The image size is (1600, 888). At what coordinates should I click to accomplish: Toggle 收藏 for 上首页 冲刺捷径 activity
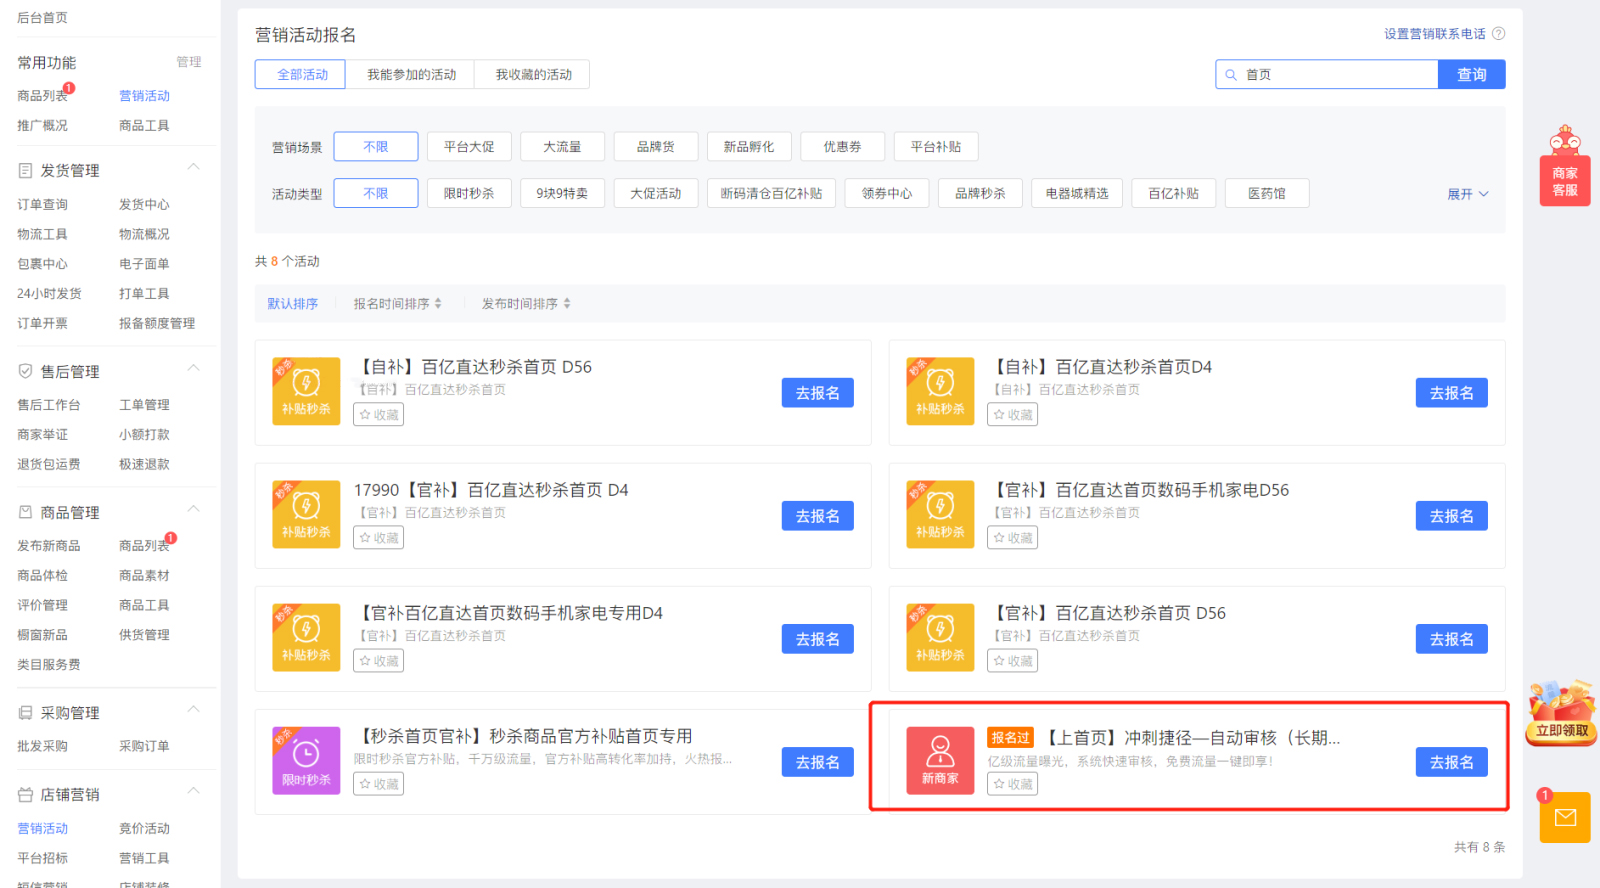(x=1012, y=784)
